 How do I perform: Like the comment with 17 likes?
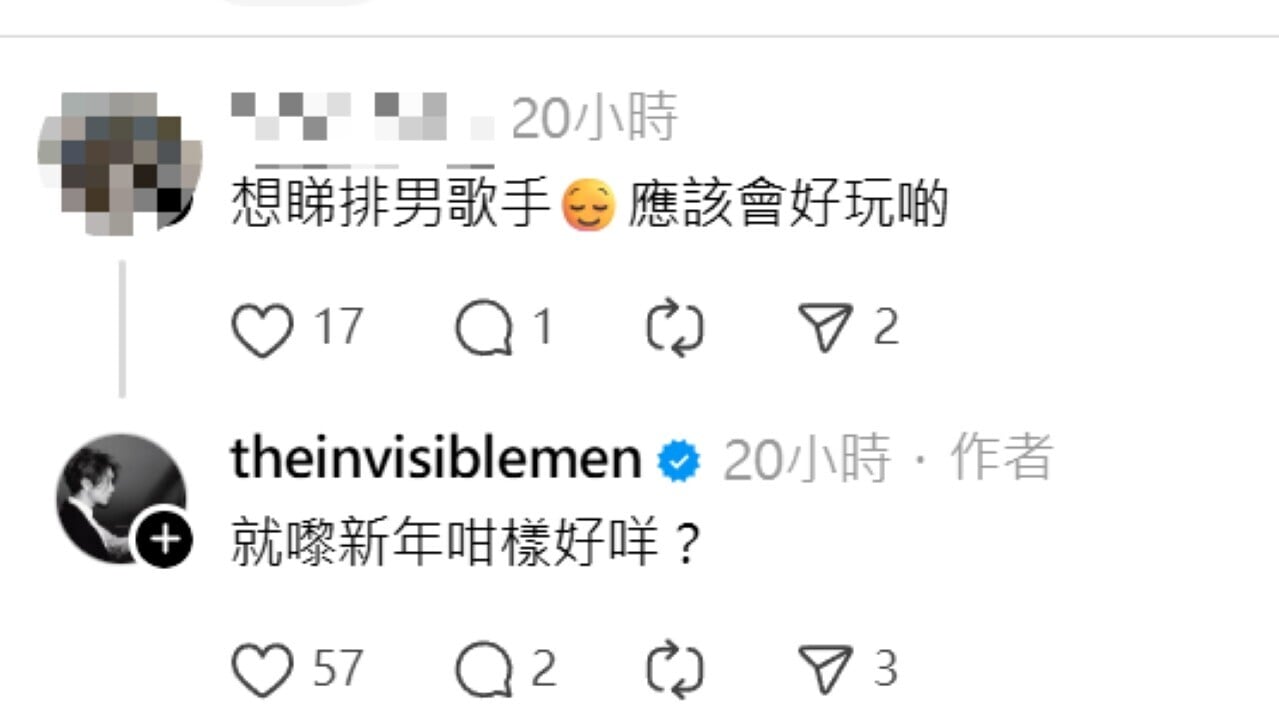point(262,329)
